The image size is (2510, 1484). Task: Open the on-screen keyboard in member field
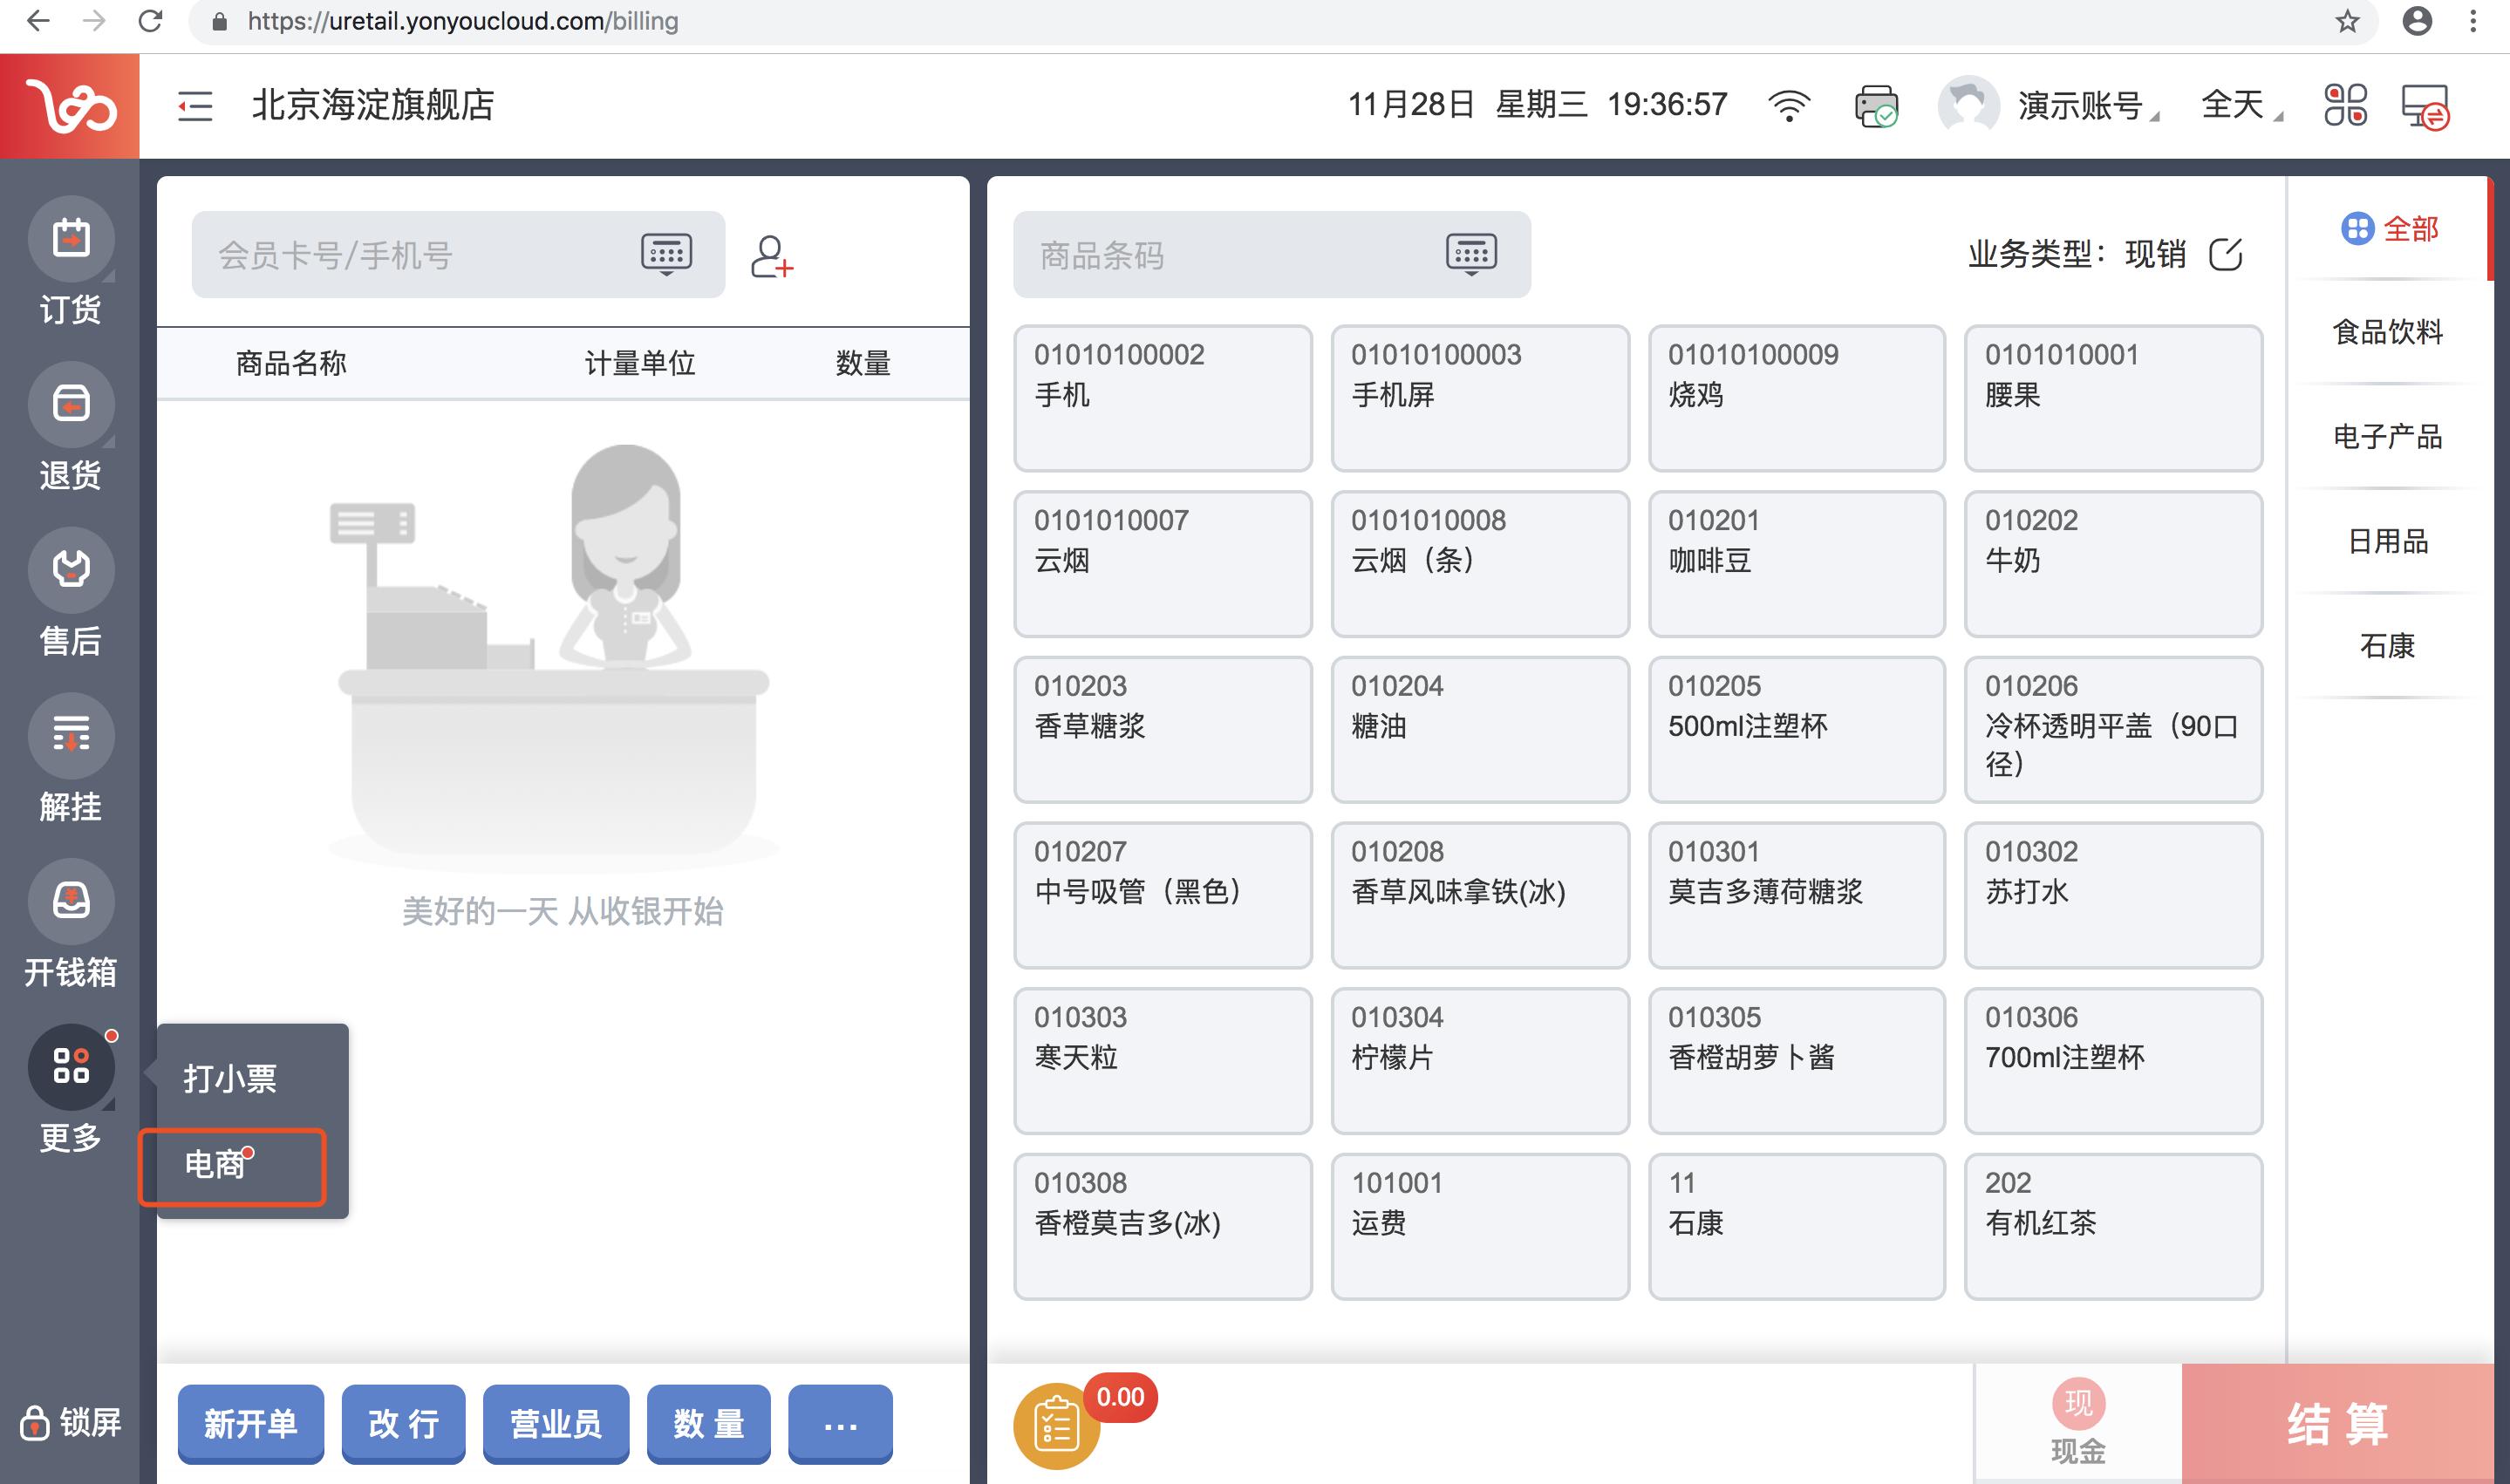[667, 254]
